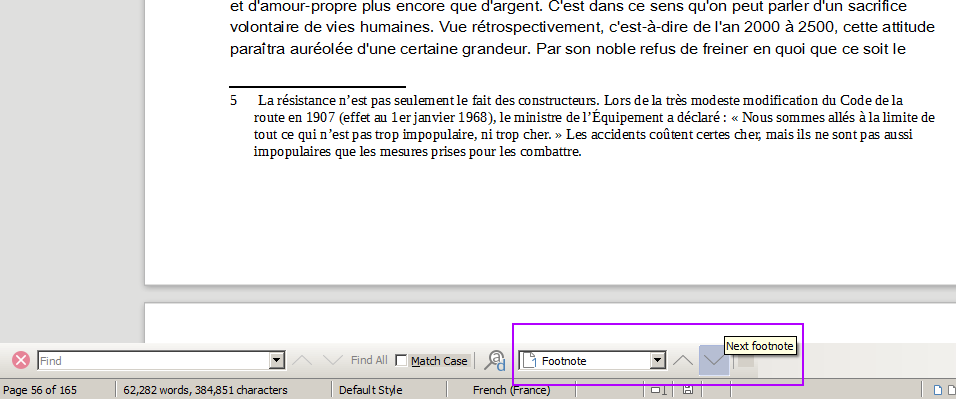The image size is (956, 399).
Task: Click into the Find search field
Action: click(x=154, y=361)
